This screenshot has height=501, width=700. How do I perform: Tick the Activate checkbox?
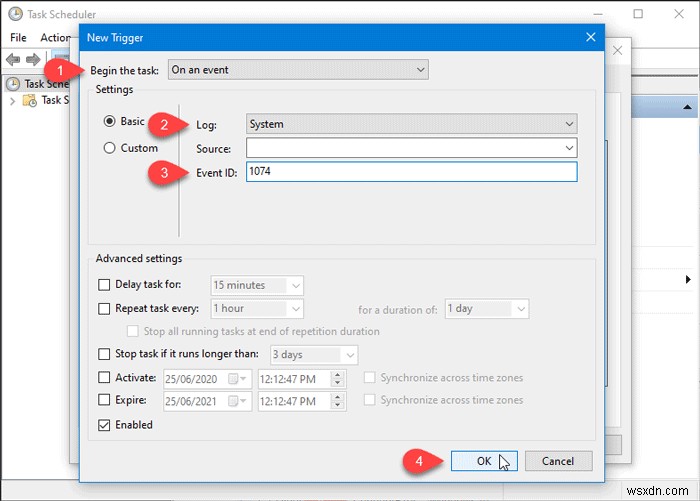pyautogui.click(x=104, y=378)
